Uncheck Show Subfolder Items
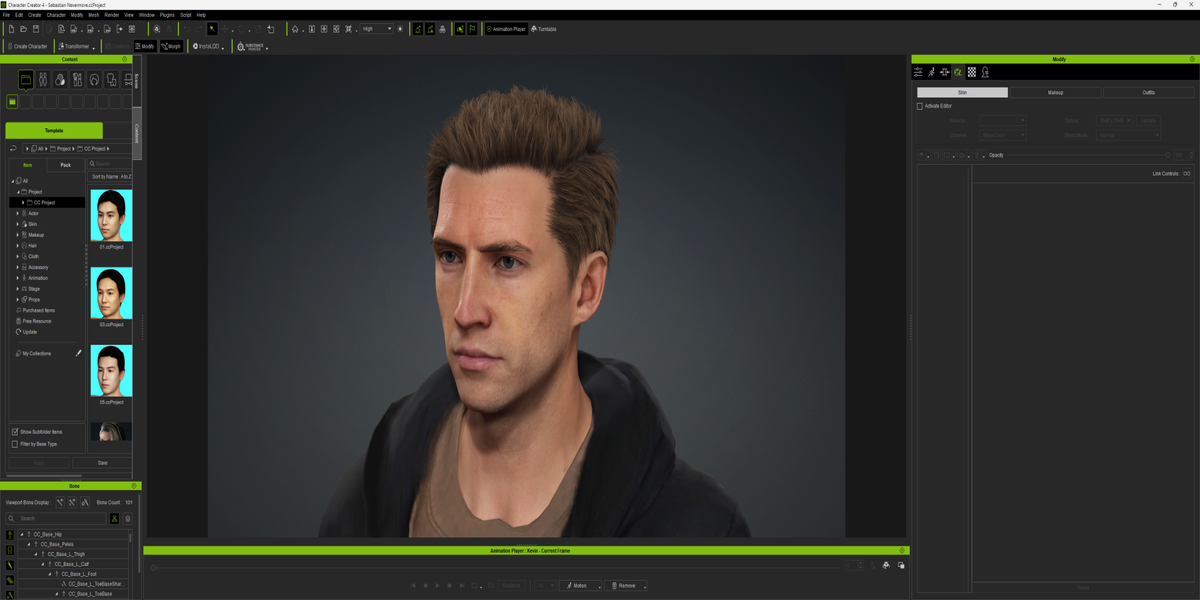Image resolution: width=1200 pixels, height=600 pixels. click(x=15, y=432)
